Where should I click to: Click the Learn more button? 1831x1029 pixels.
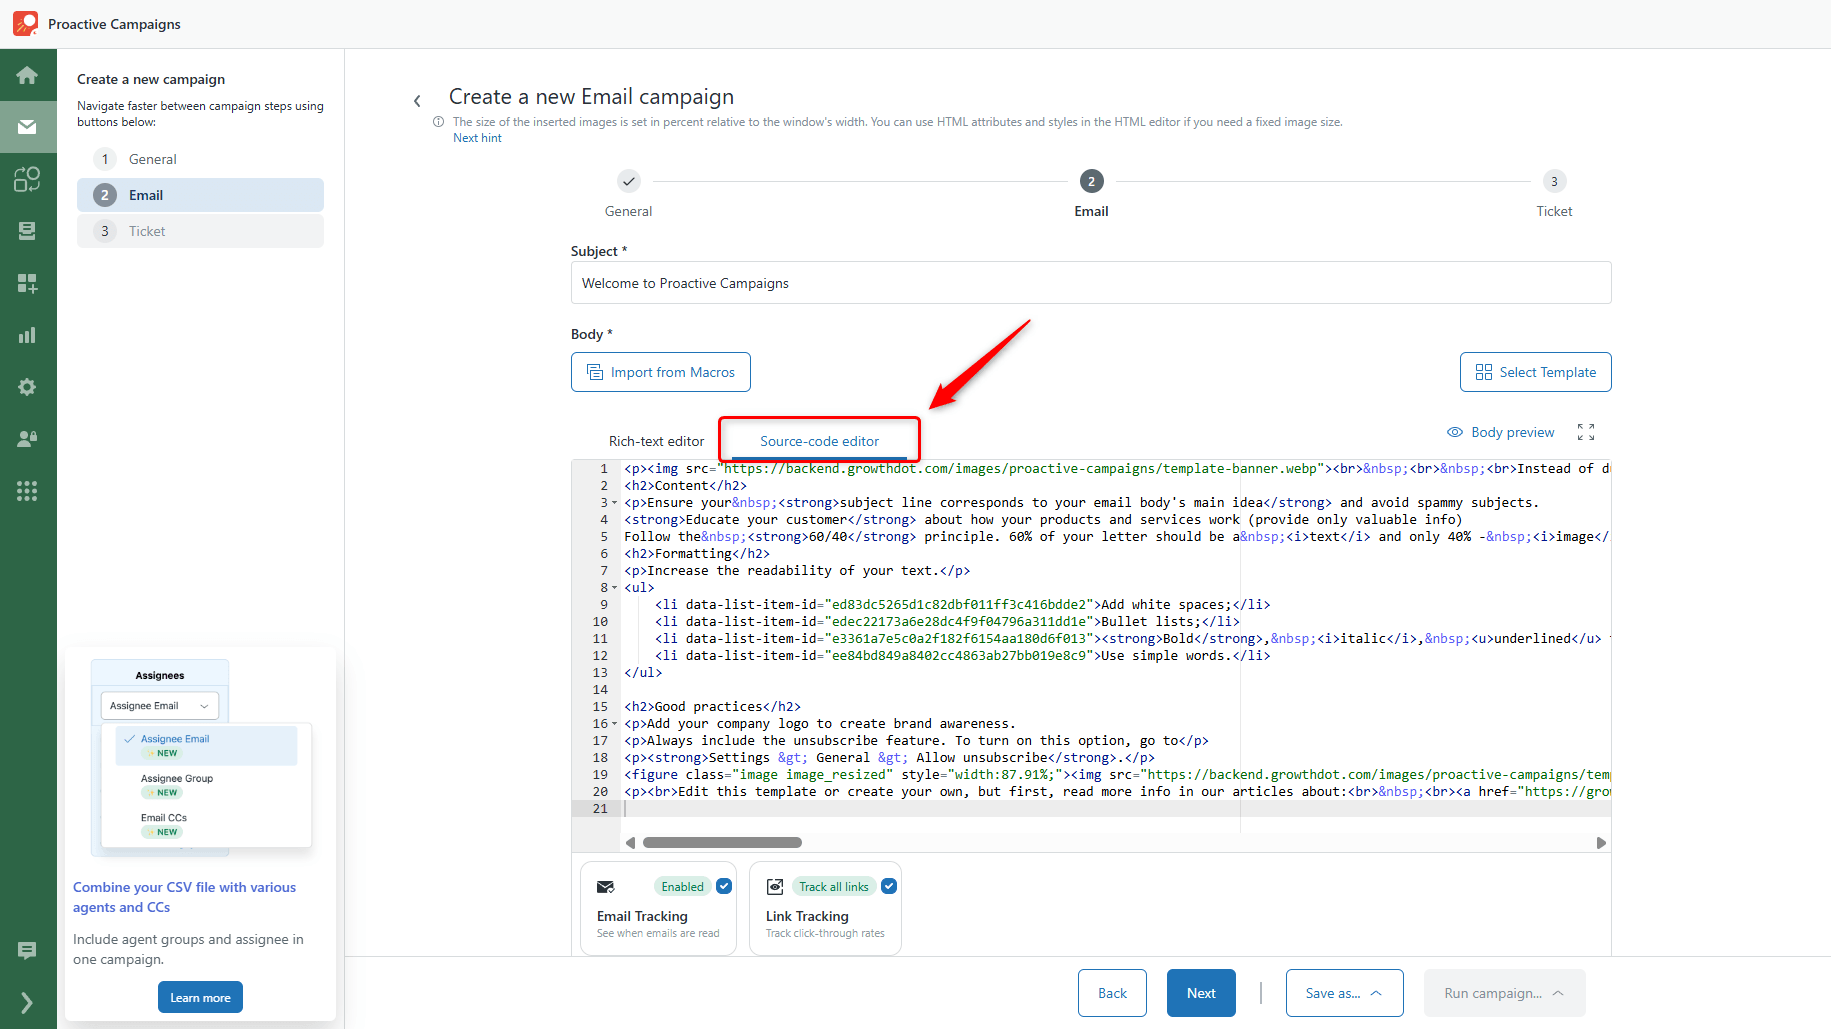pyautogui.click(x=200, y=997)
